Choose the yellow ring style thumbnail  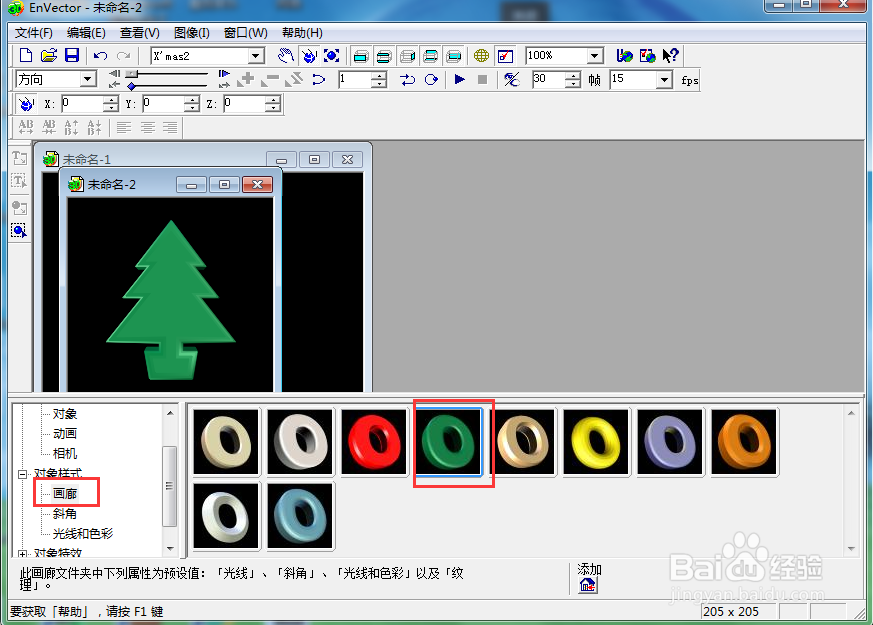pyautogui.click(x=596, y=442)
